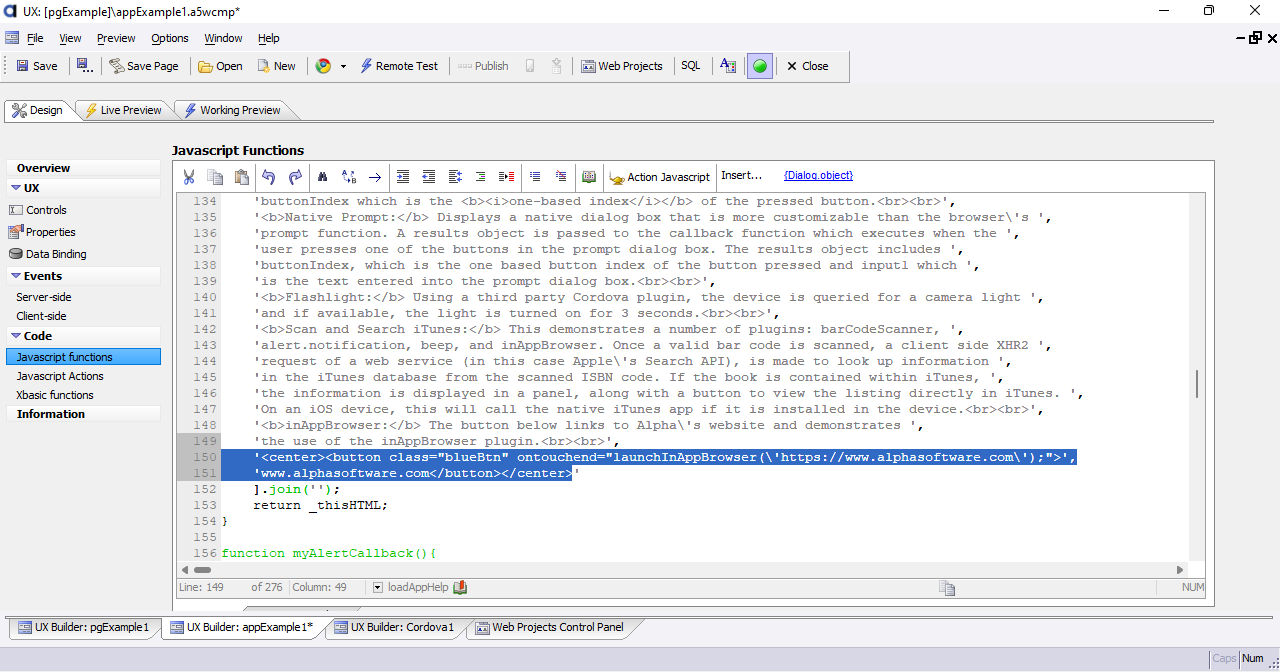Undo the last edit with the undo arrow

point(269,176)
